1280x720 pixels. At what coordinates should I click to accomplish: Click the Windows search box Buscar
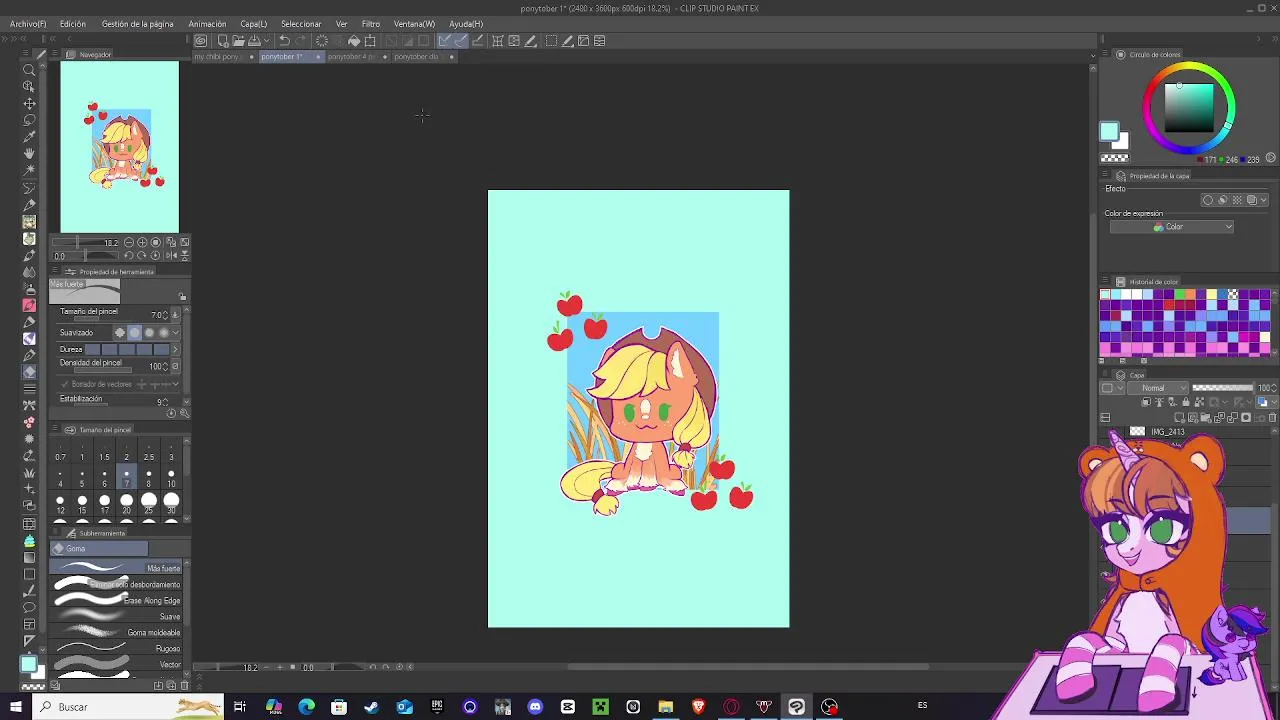point(130,707)
